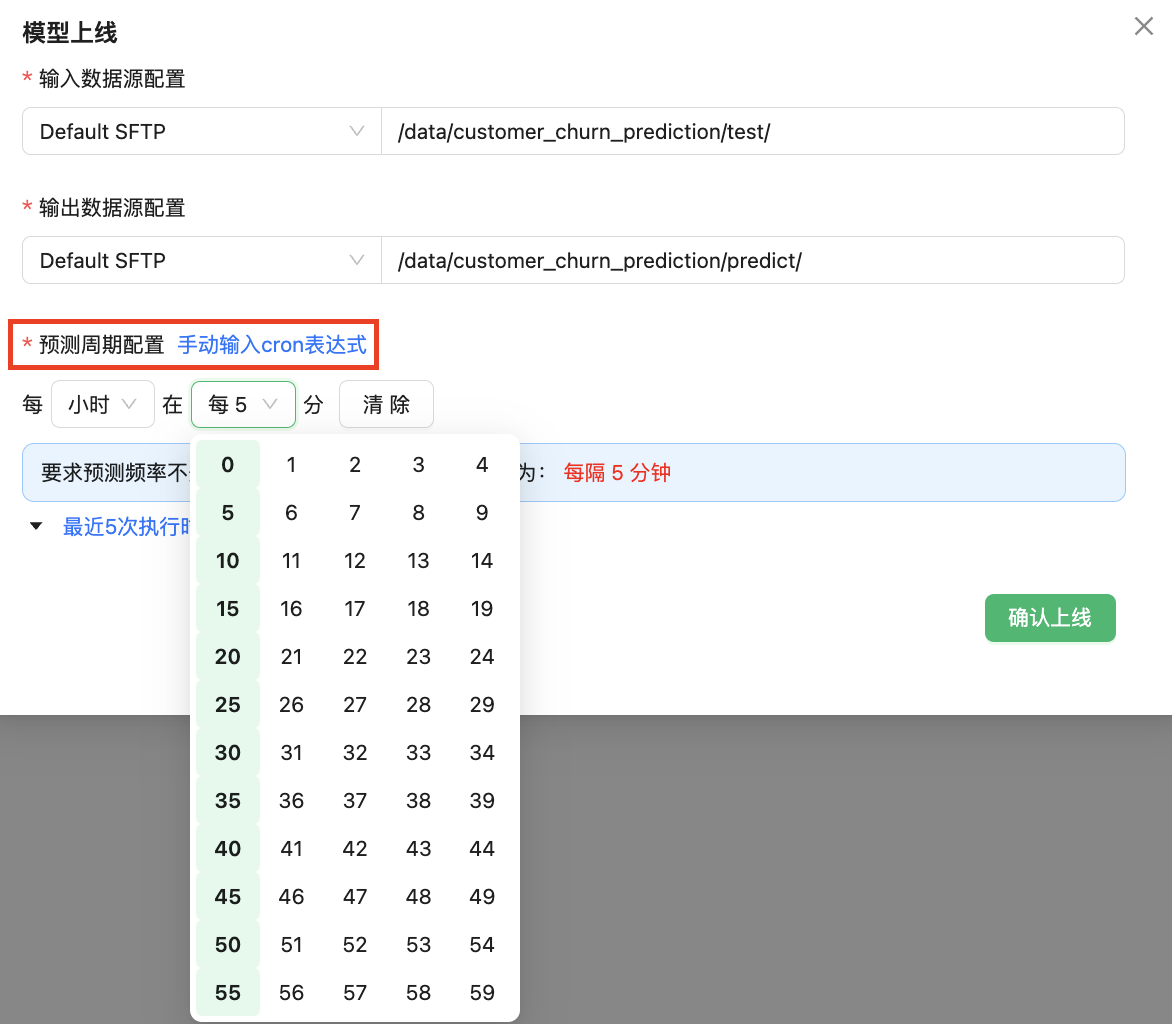Pick minute 43 from the minute grid
Image resolution: width=1172 pixels, height=1024 pixels.
(x=418, y=848)
